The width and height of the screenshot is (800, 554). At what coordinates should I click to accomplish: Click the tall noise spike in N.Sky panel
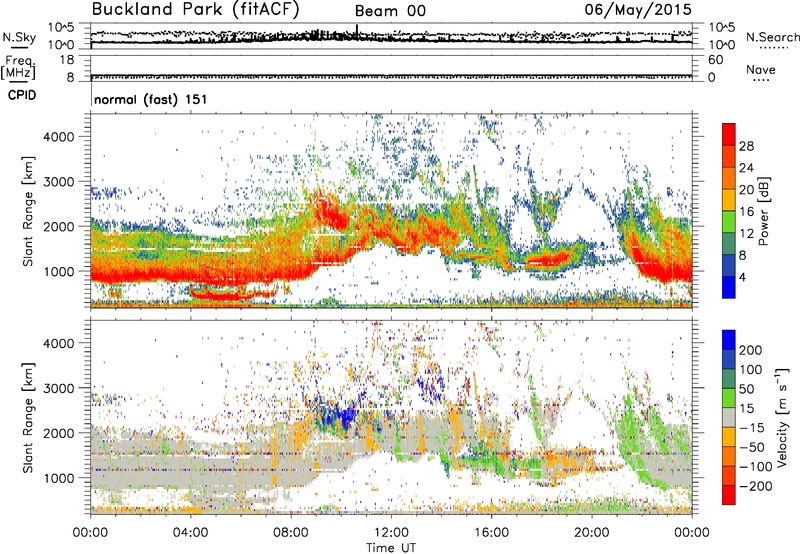[357, 31]
